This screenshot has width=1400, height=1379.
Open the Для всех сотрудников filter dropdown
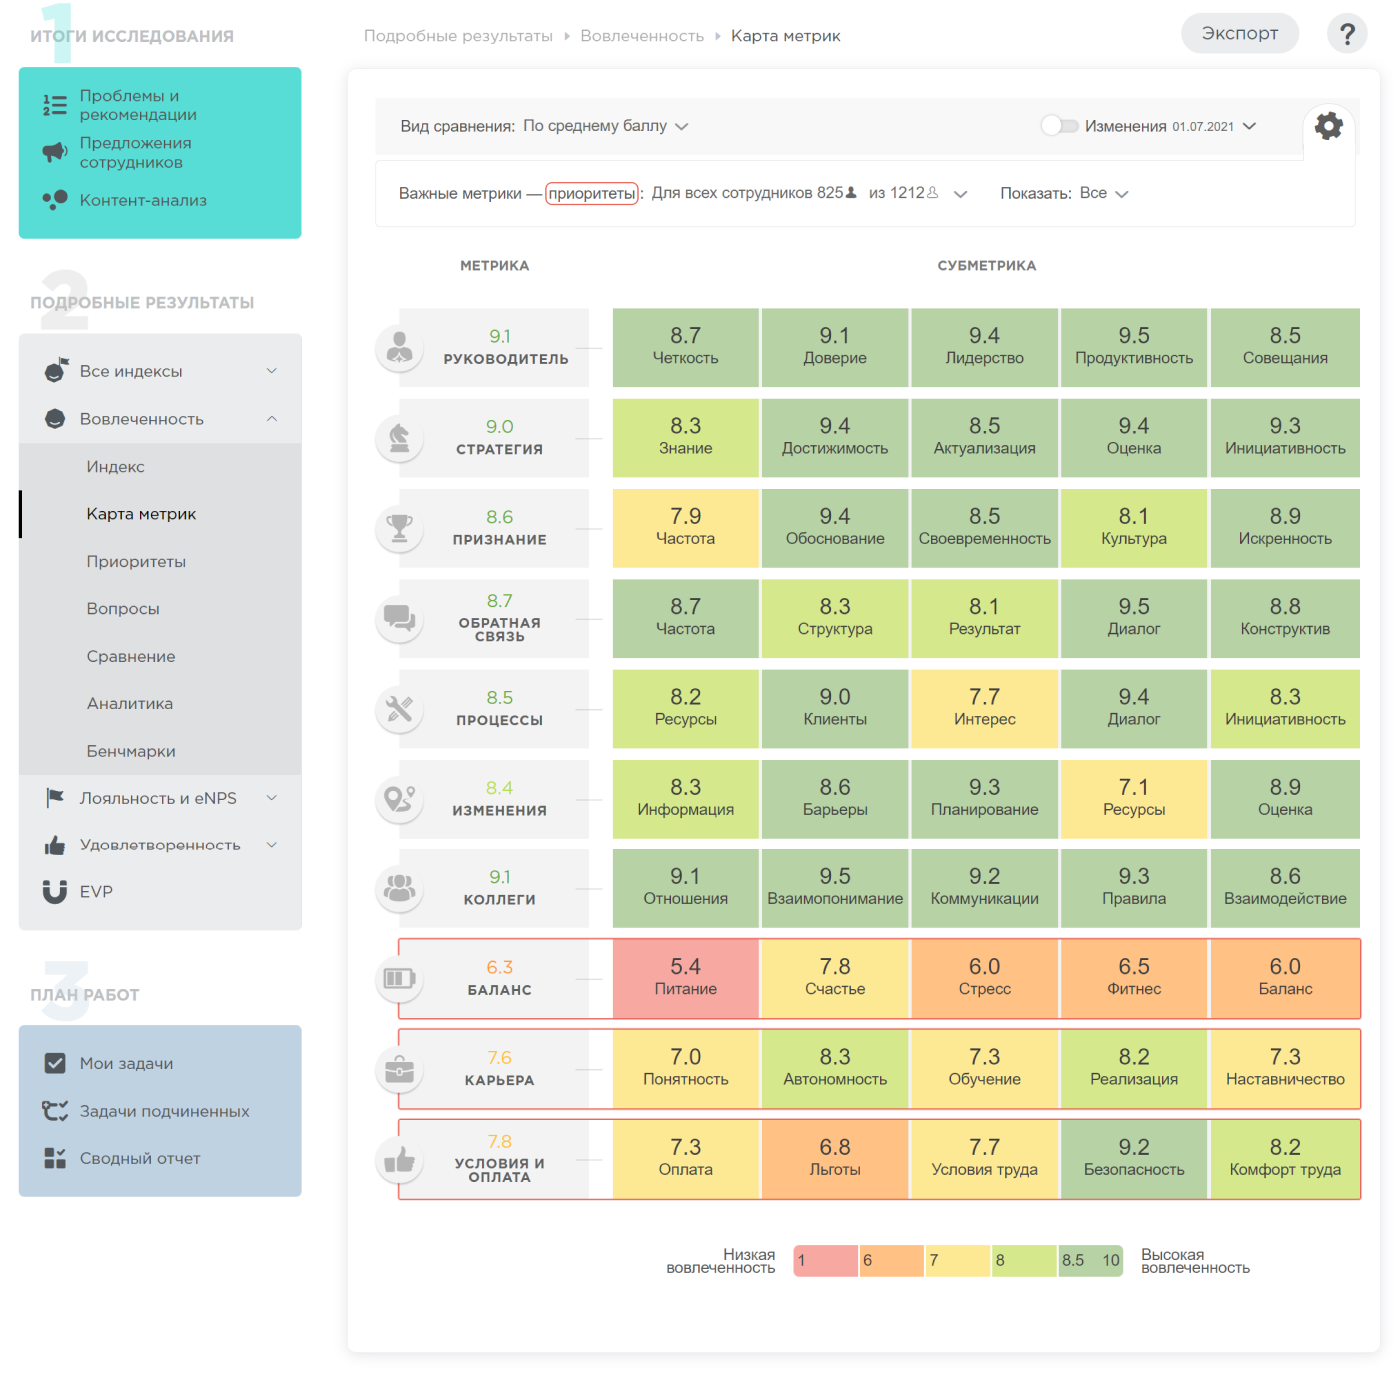coord(809,193)
